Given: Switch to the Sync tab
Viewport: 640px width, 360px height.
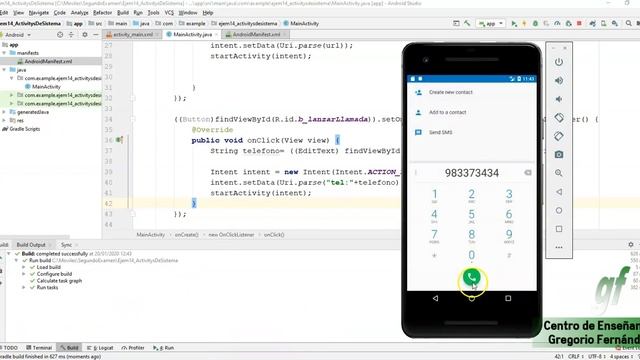Looking at the screenshot, I should pyautogui.click(x=66, y=245).
